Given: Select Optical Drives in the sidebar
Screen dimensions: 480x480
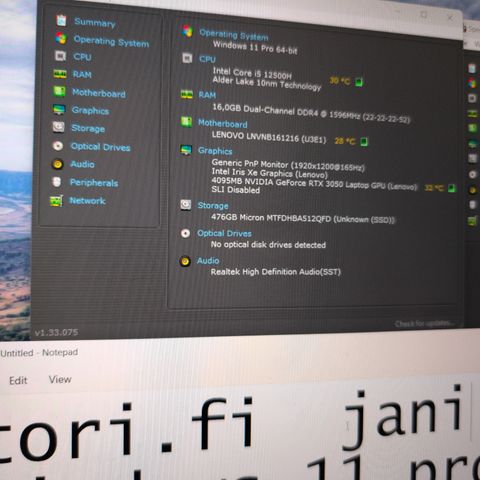Looking at the screenshot, I should click(100, 147).
